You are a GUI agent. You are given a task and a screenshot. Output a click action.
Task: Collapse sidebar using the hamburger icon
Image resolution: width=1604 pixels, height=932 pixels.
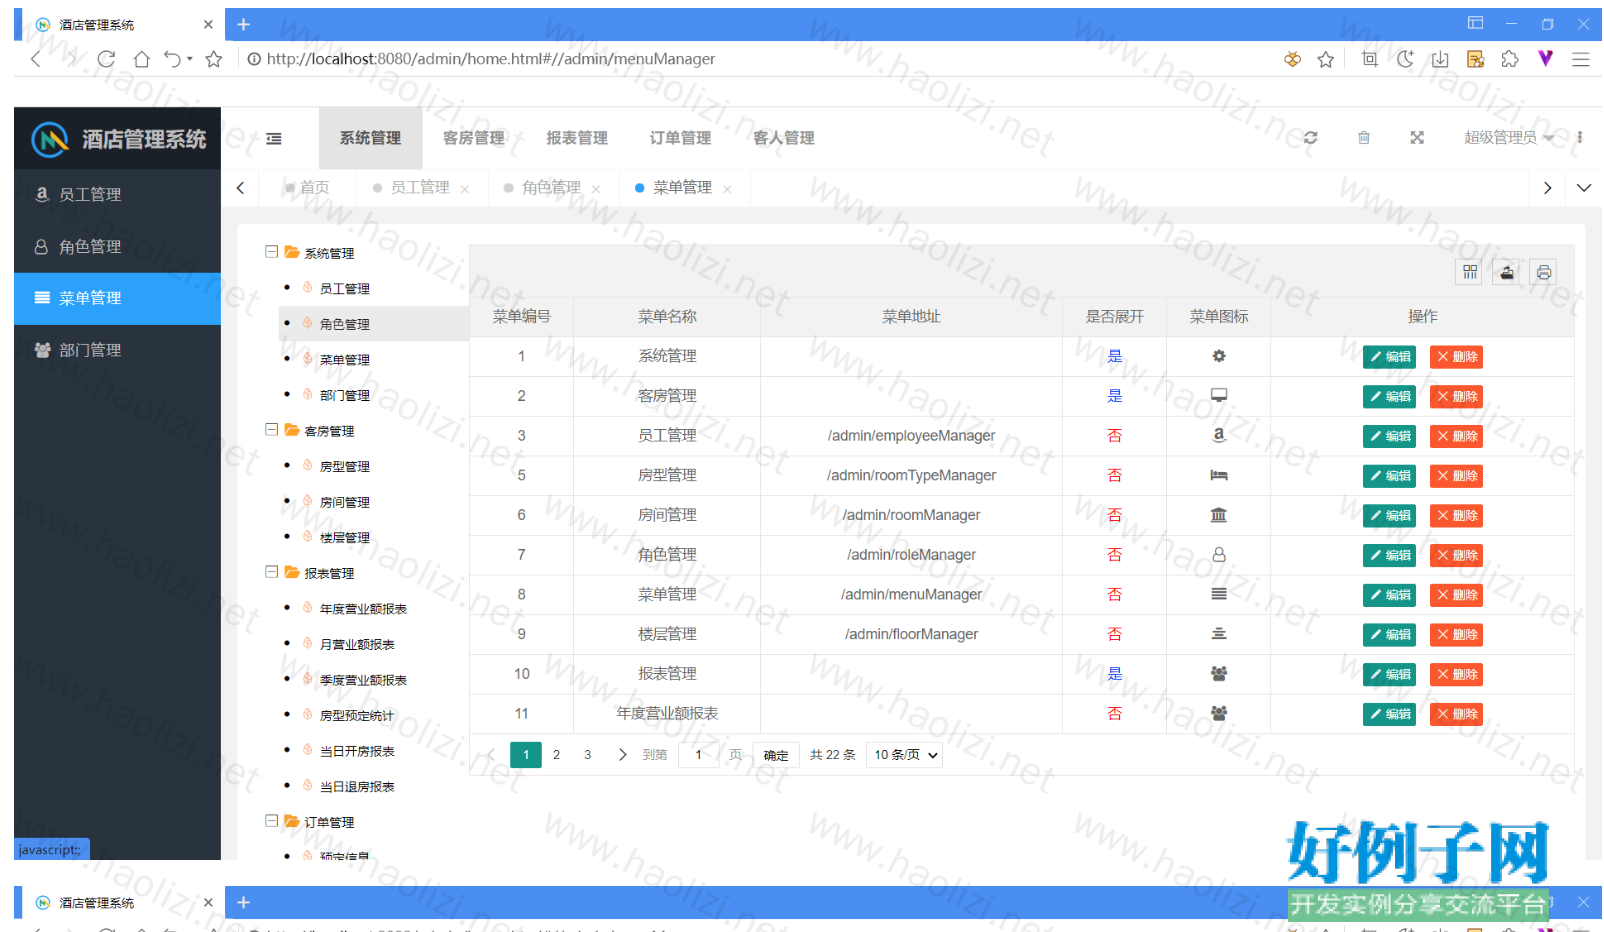tap(274, 138)
